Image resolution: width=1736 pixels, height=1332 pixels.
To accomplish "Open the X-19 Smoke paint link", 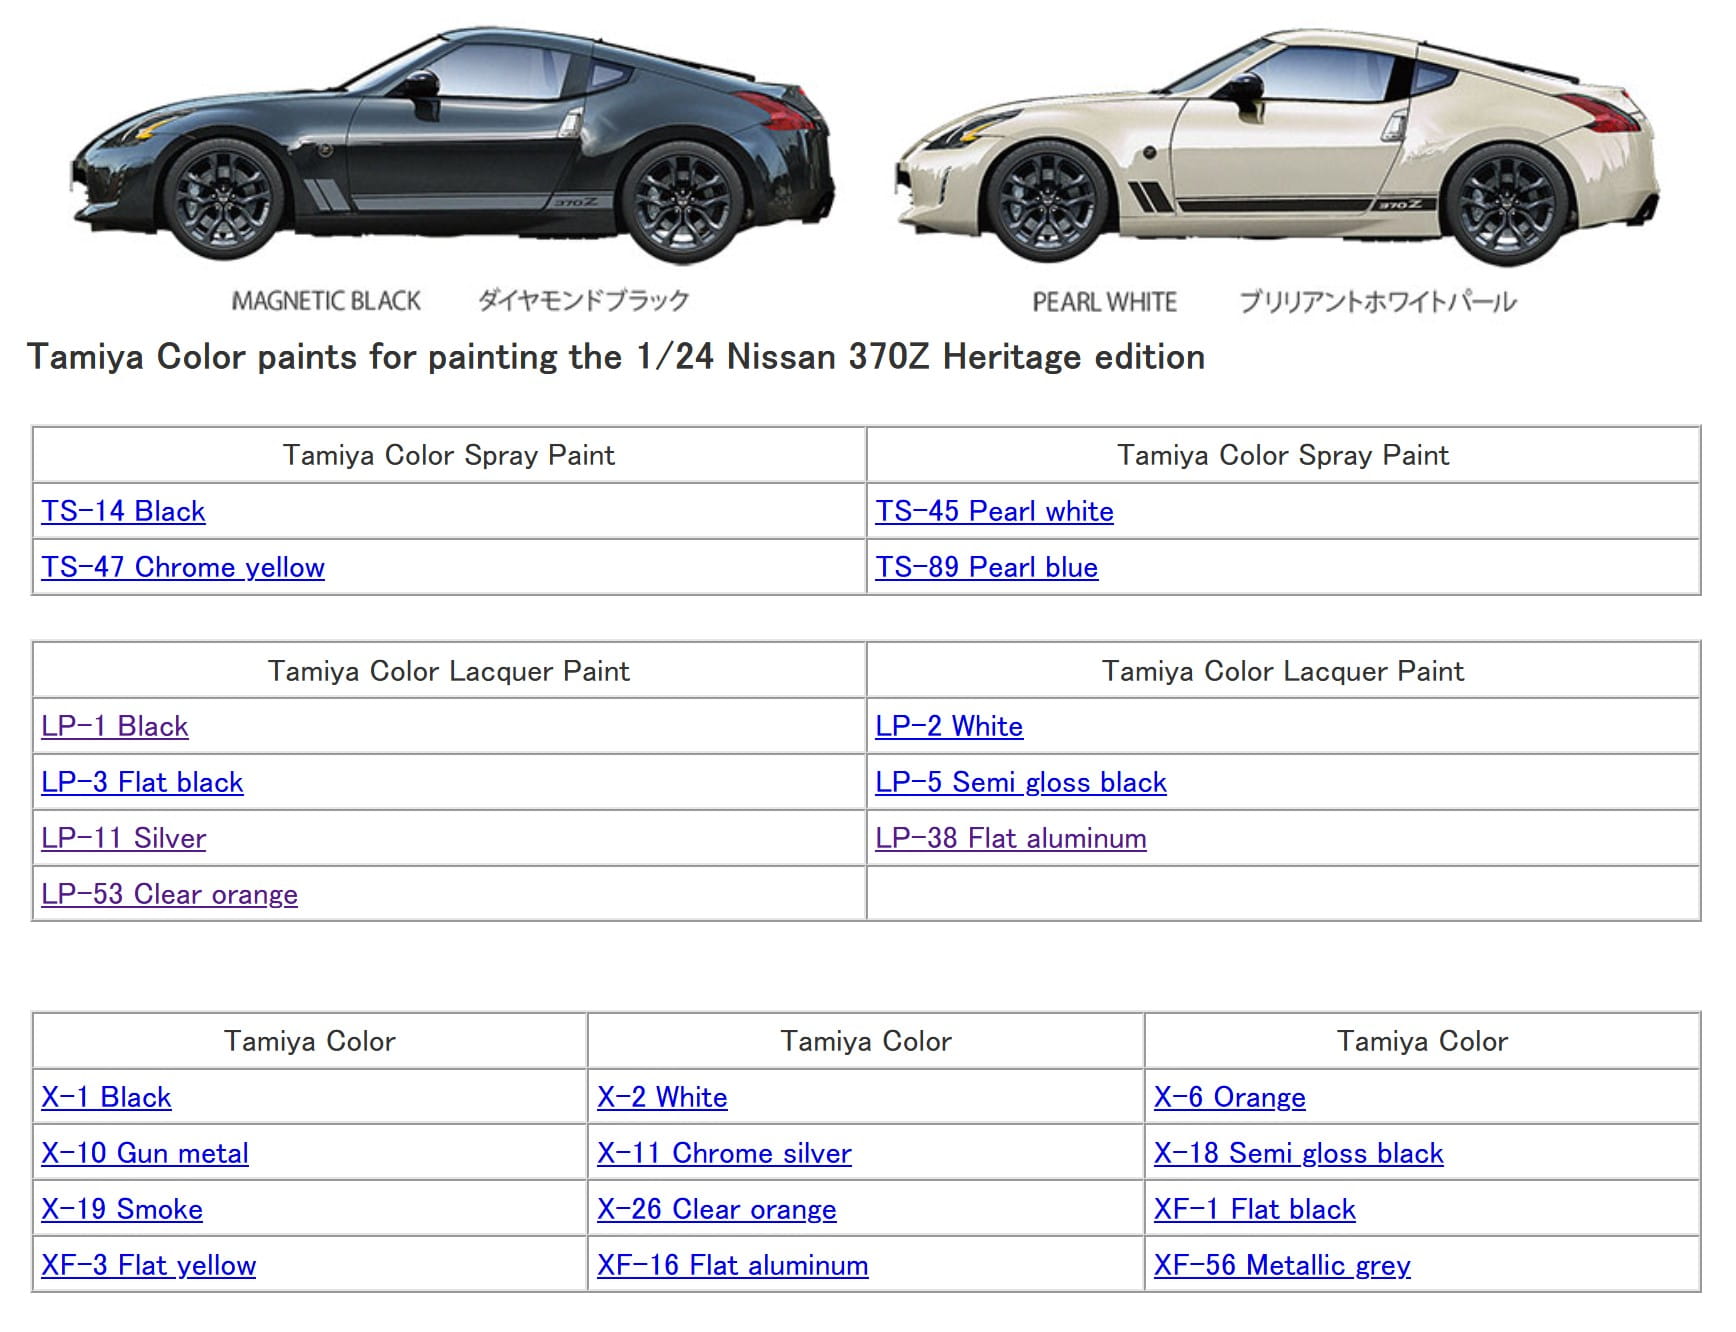I will pyautogui.click(x=122, y=1209).
